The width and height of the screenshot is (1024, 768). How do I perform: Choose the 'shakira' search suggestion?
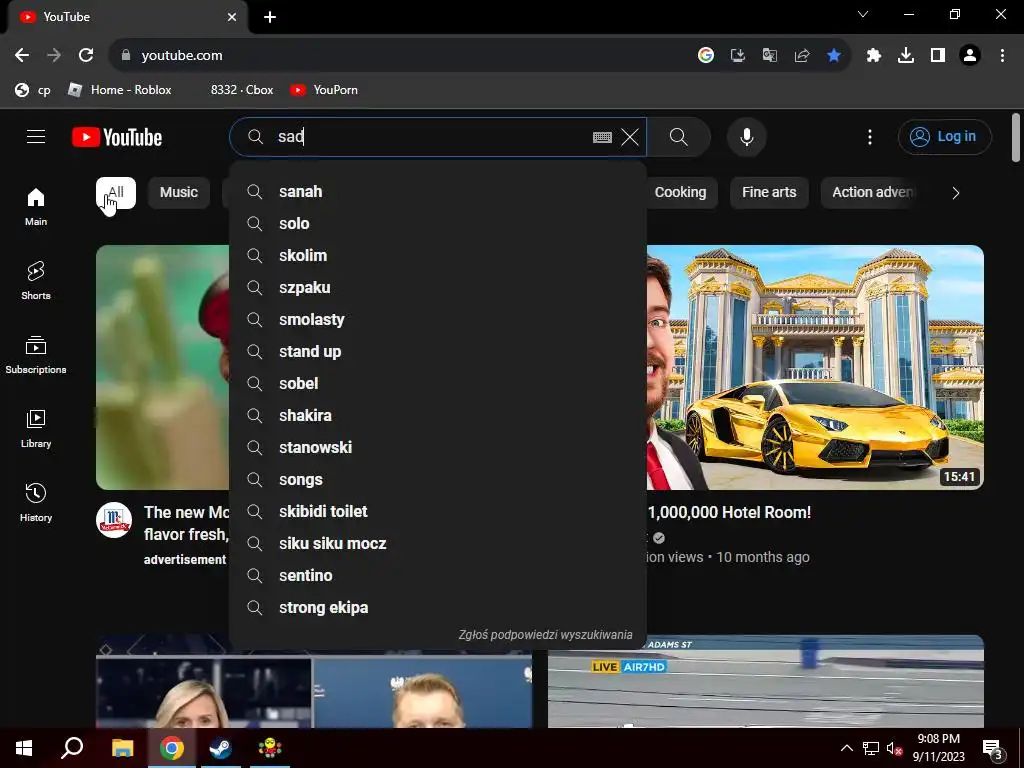pyautogui.click(x=438, y=415)
